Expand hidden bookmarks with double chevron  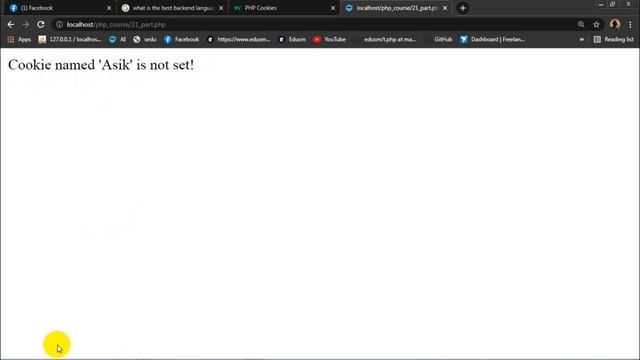[x=582, y=40]
